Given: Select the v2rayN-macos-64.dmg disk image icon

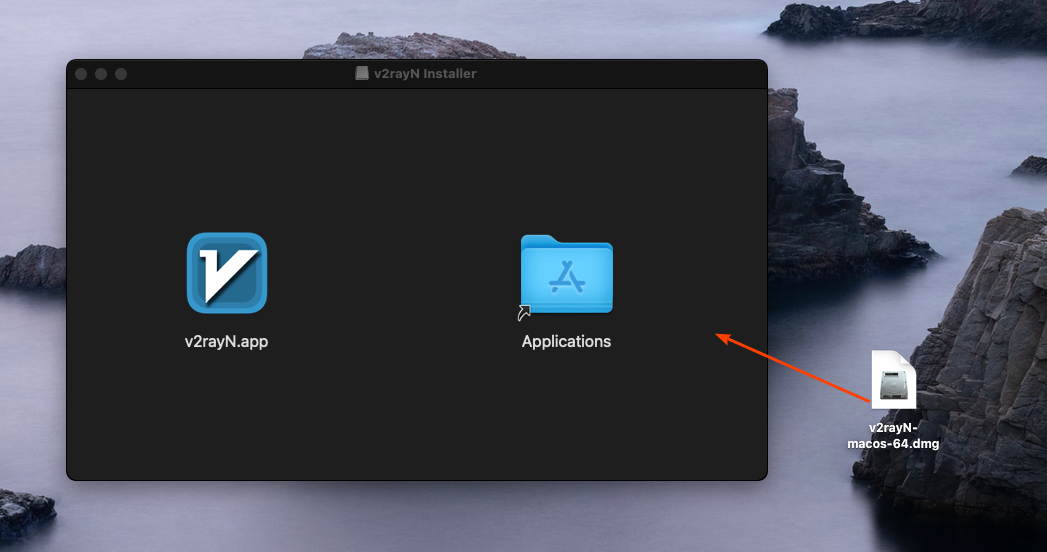Looking at the screenshot, I should pos(893,379).
